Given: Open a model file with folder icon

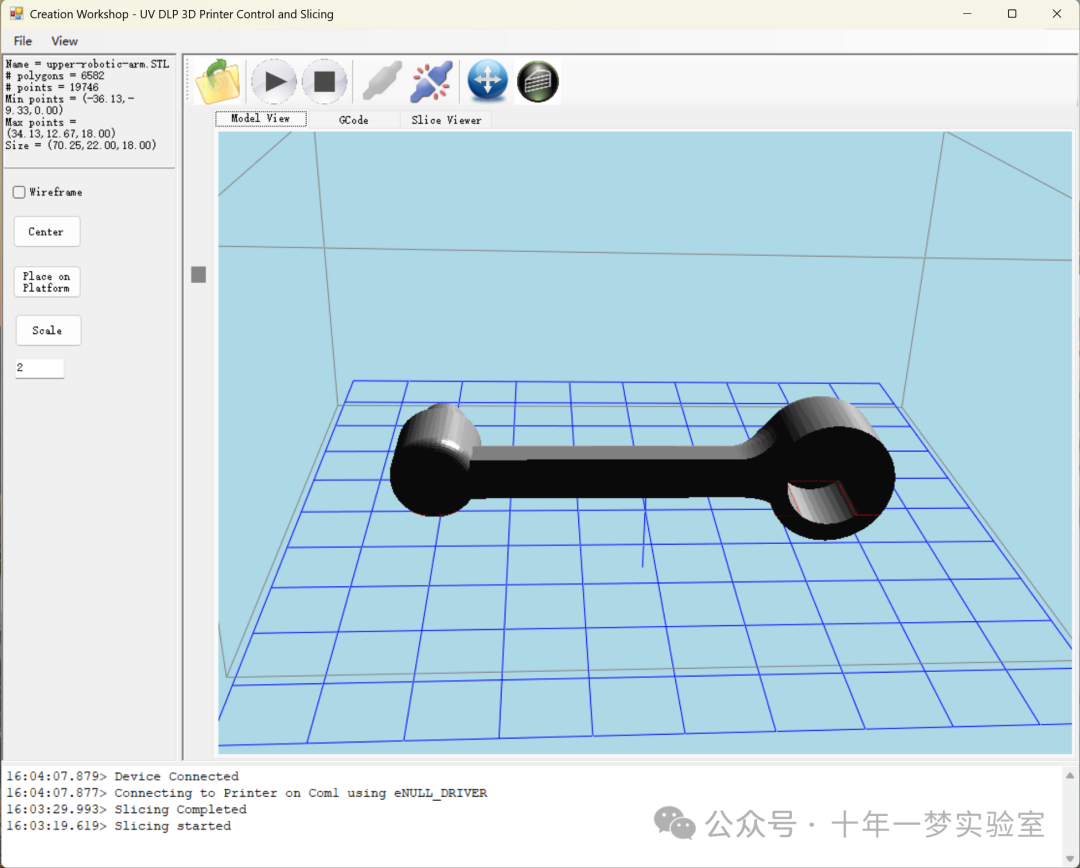Looking at the screenshot, I should coord(218,81).
